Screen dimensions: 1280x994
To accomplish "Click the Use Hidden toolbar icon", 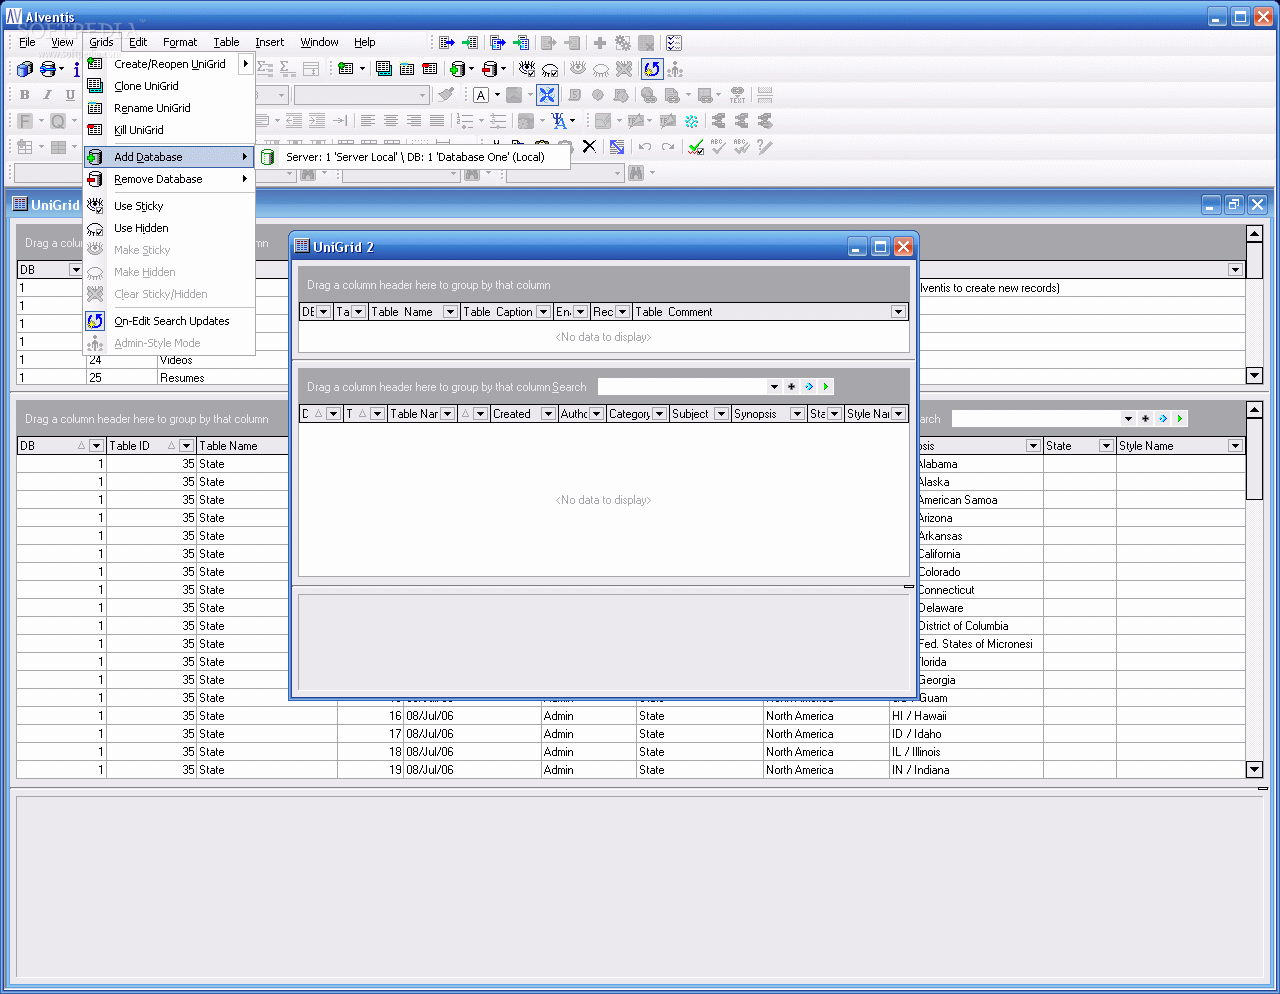I will pyautogui.click(x=551, y=69).
